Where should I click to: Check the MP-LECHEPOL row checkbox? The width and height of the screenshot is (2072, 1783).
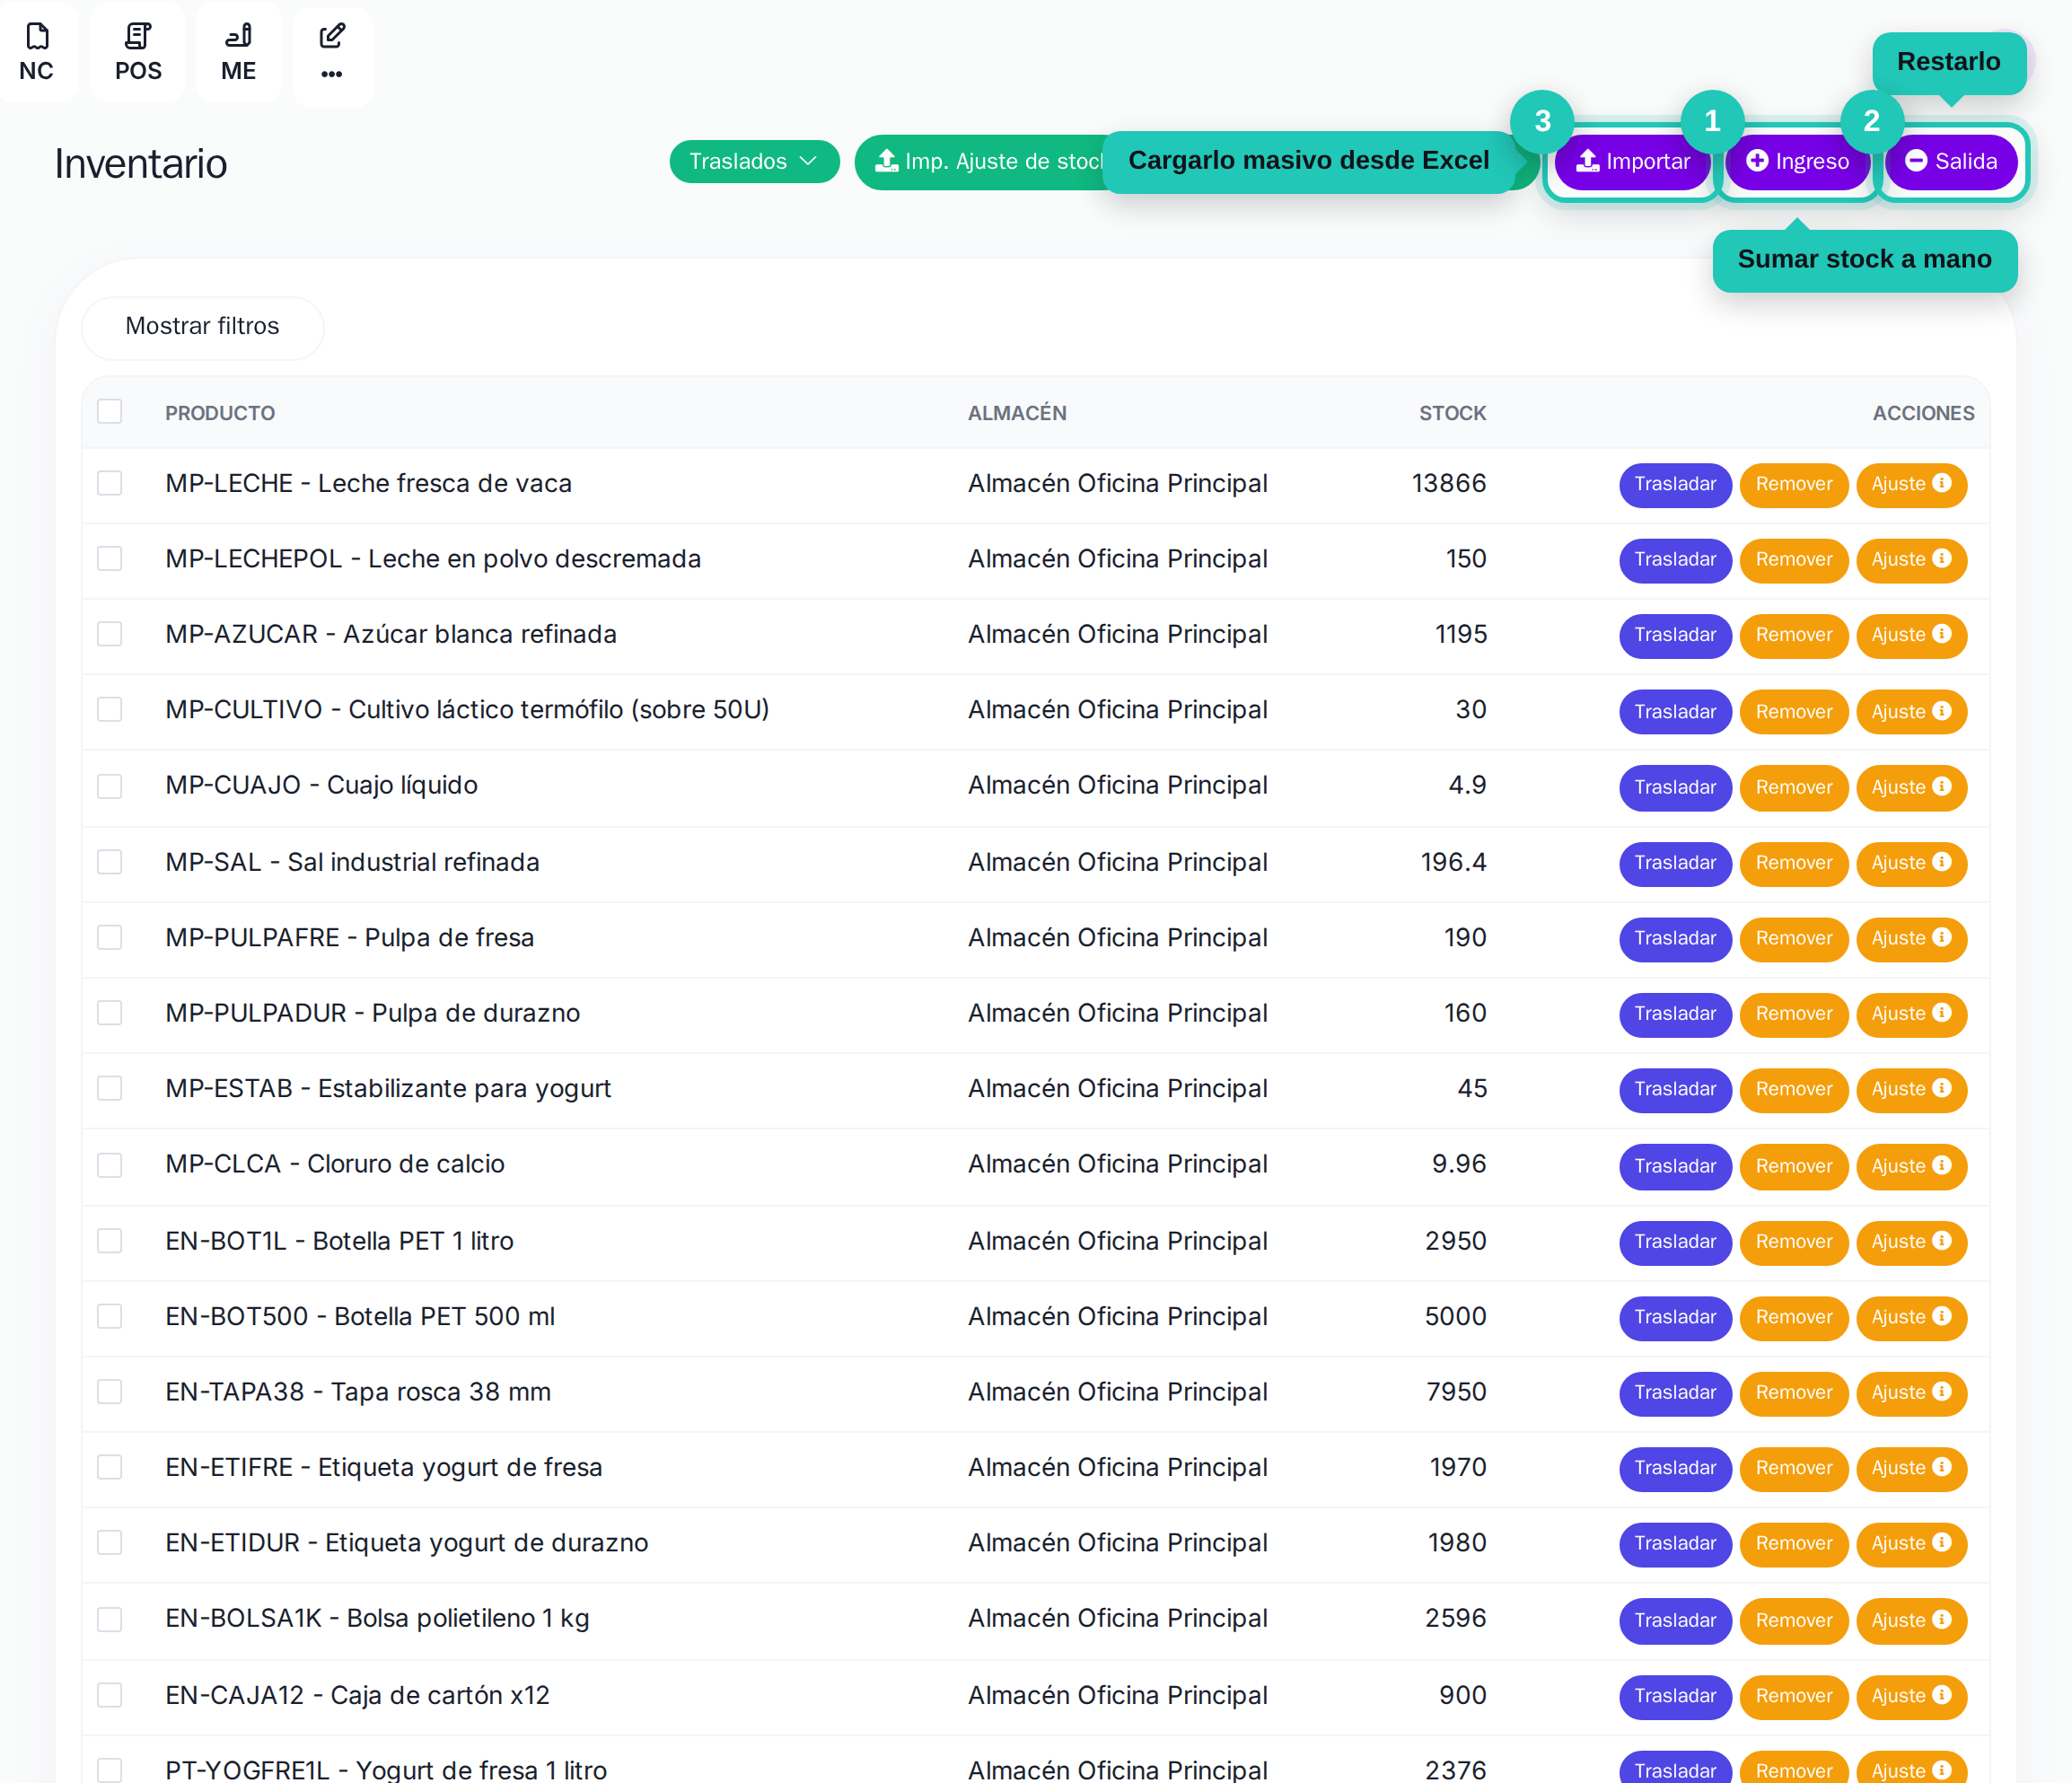click(x=110, y=558)
